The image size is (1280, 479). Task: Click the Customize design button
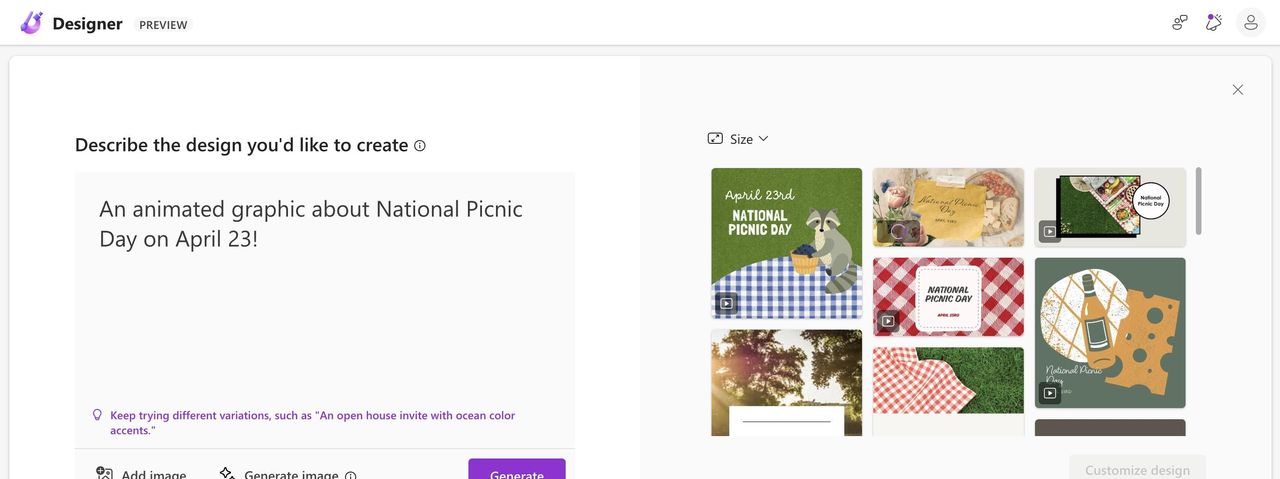(x=1137, y=468)
